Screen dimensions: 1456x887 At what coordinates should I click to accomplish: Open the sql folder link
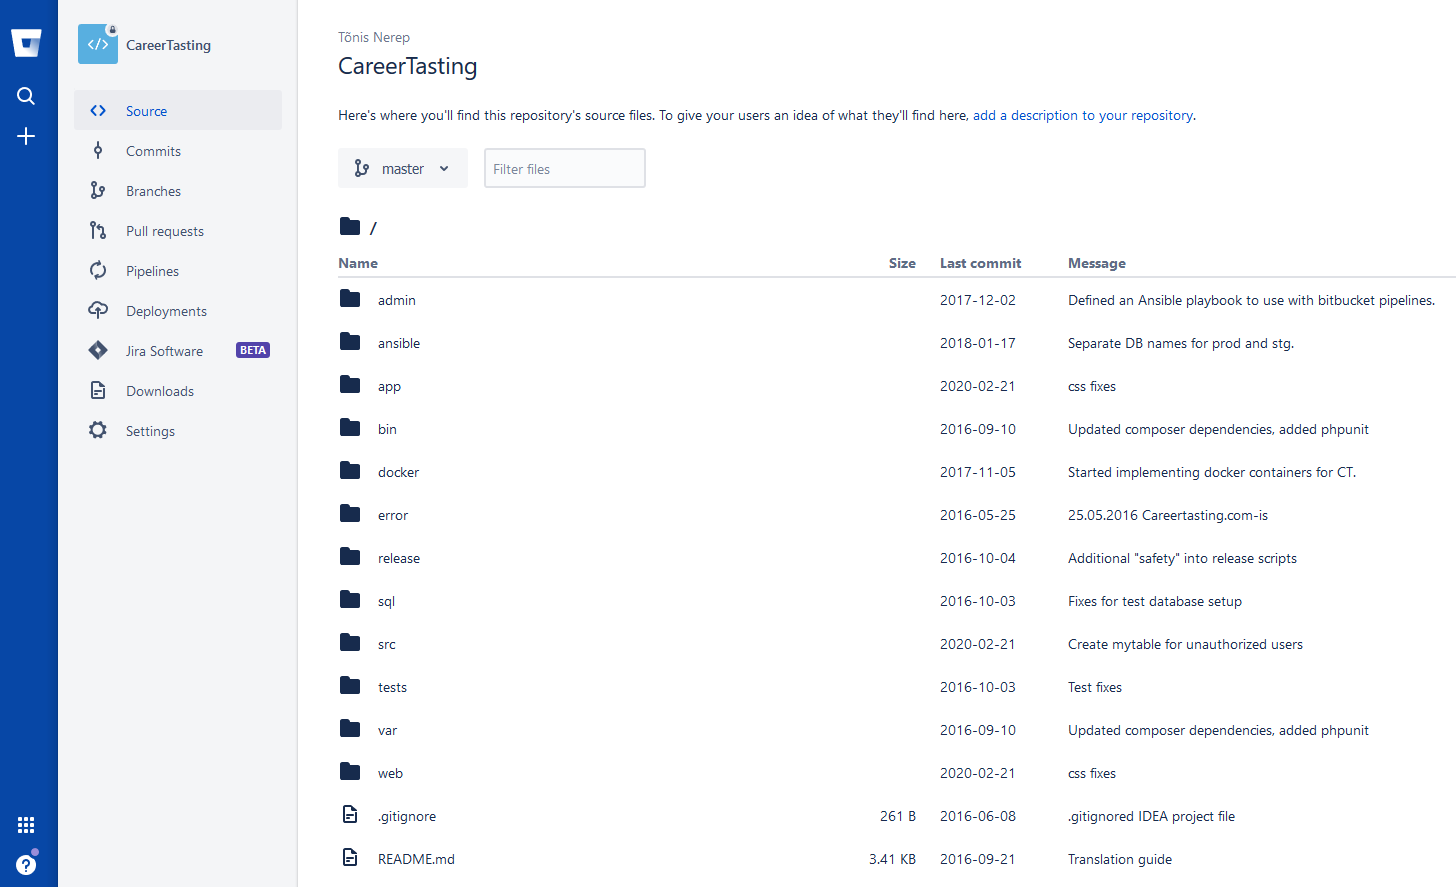click(x=386, y=602)
